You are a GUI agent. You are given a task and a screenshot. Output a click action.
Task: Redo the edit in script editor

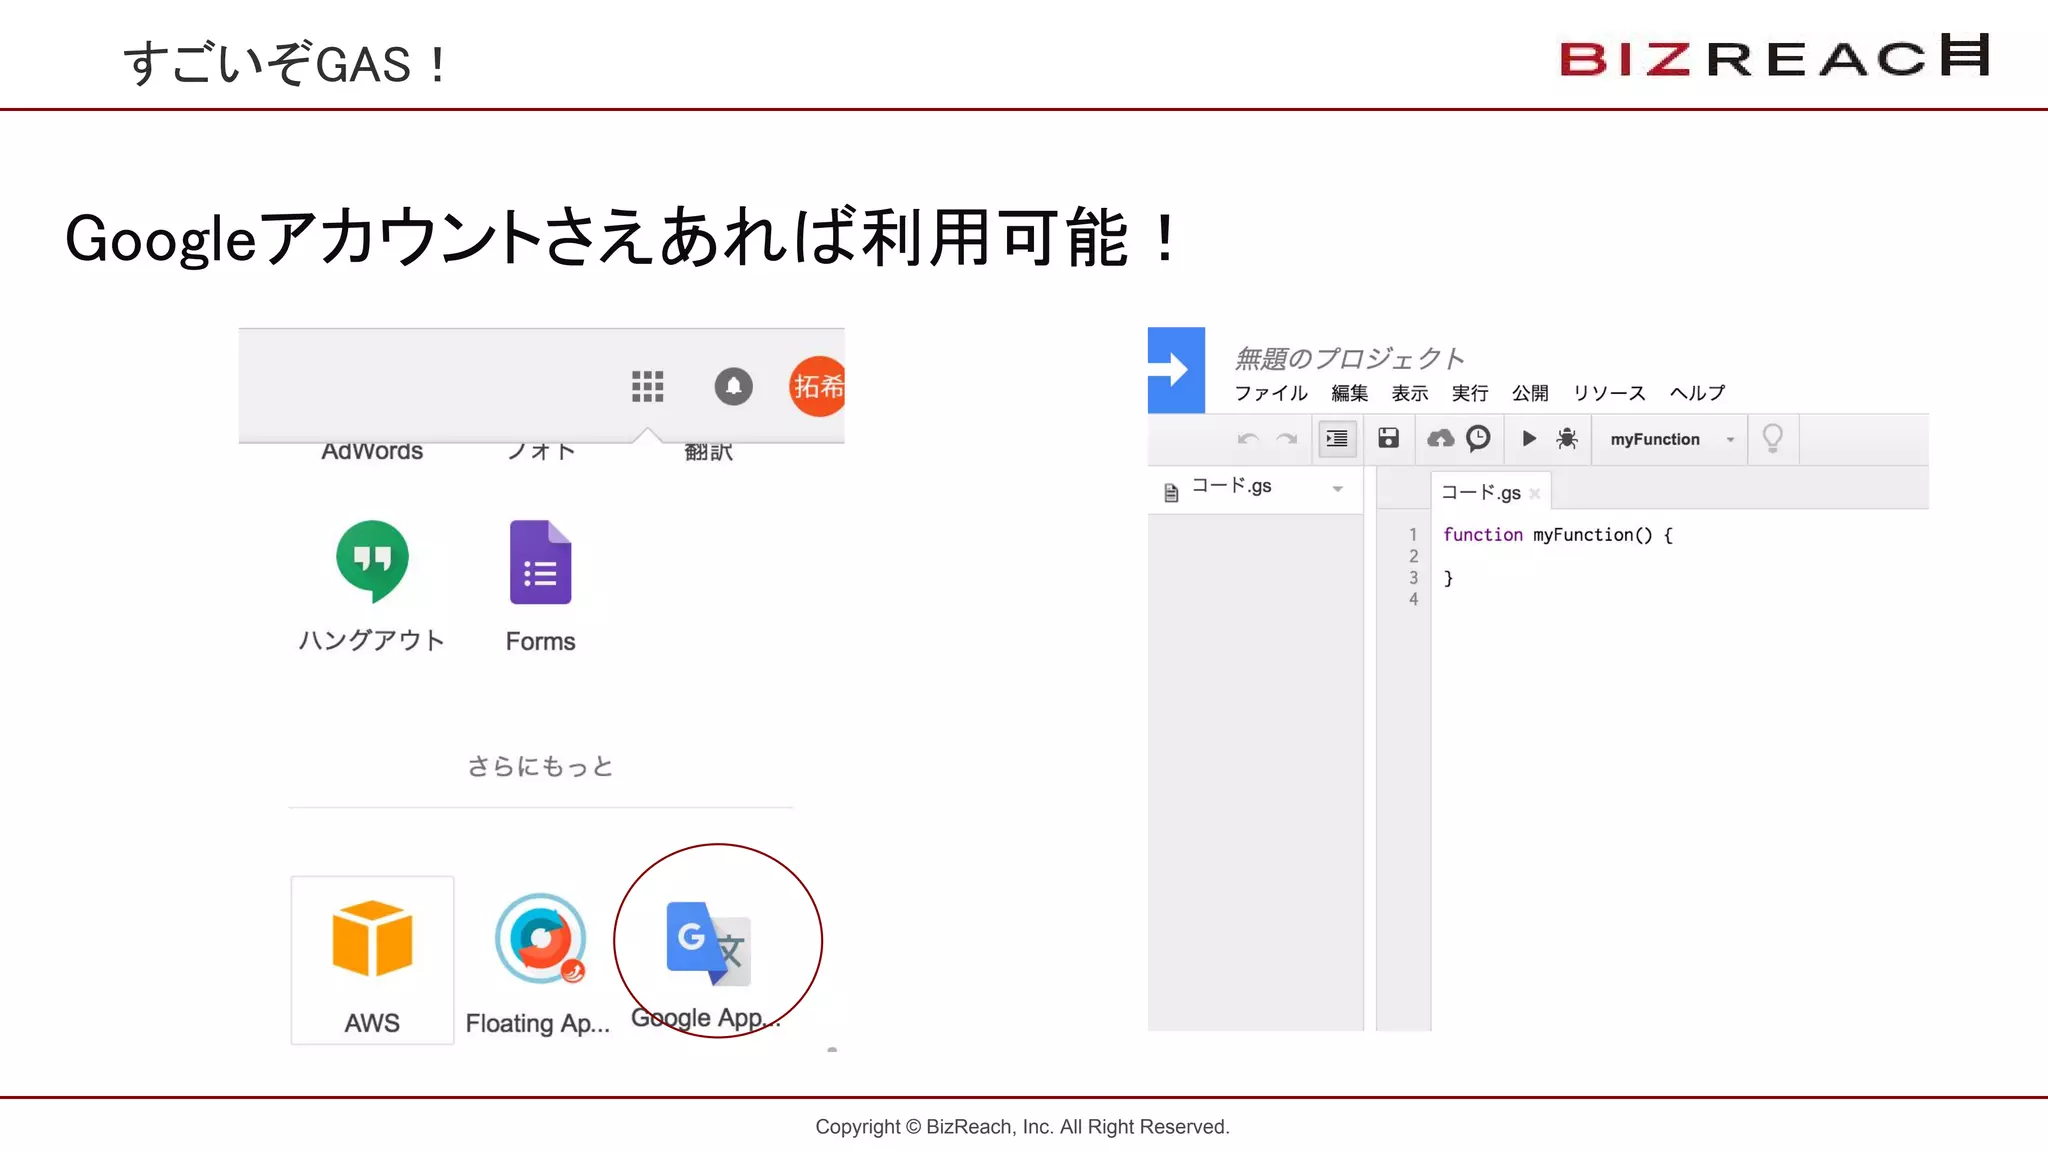click(x=1287, y=439)
